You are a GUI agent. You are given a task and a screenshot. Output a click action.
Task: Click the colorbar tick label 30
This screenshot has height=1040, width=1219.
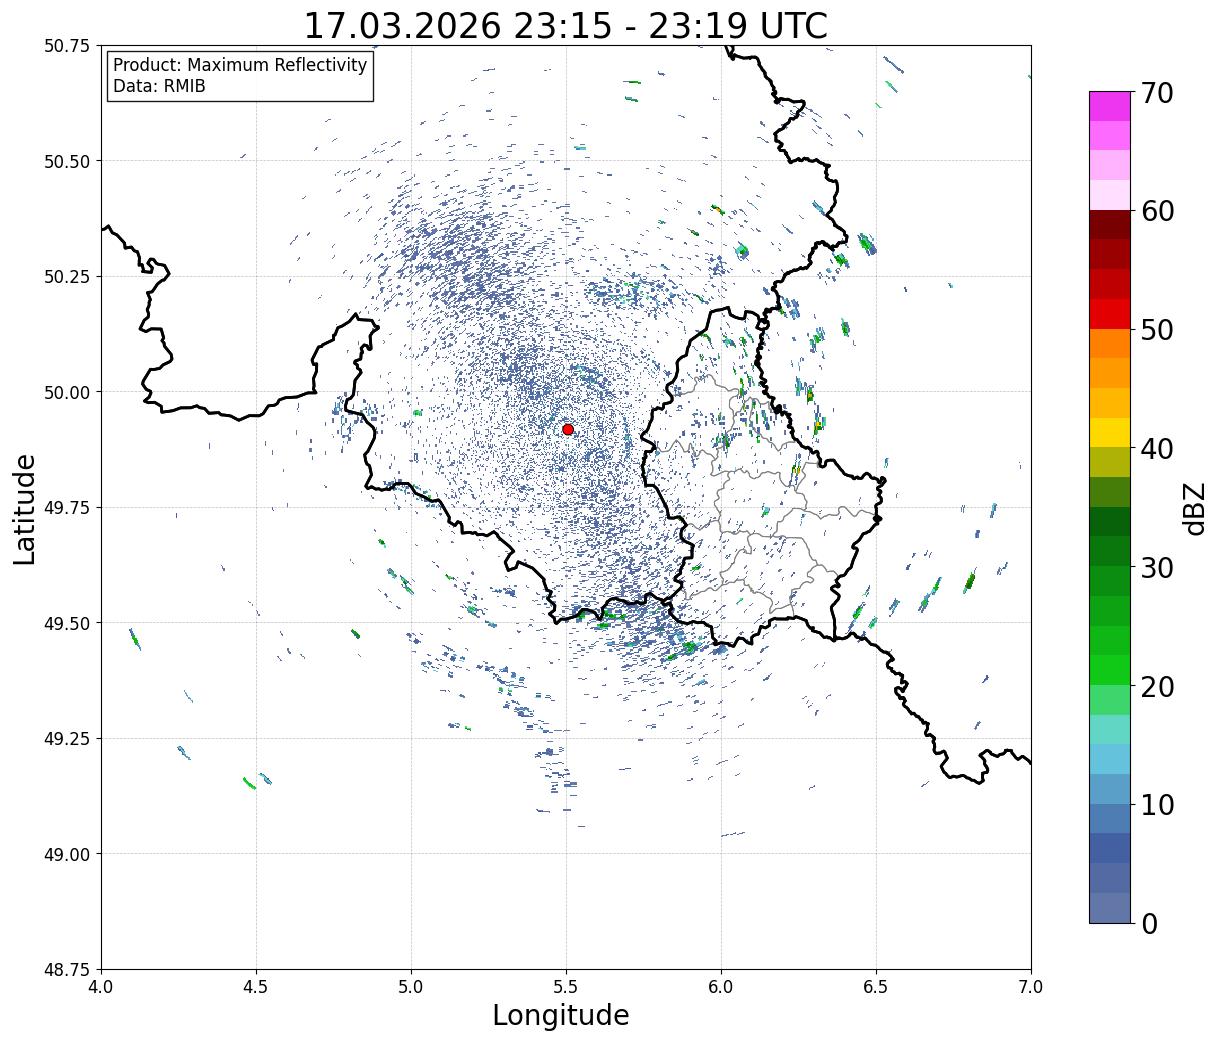coord(1157,568)
